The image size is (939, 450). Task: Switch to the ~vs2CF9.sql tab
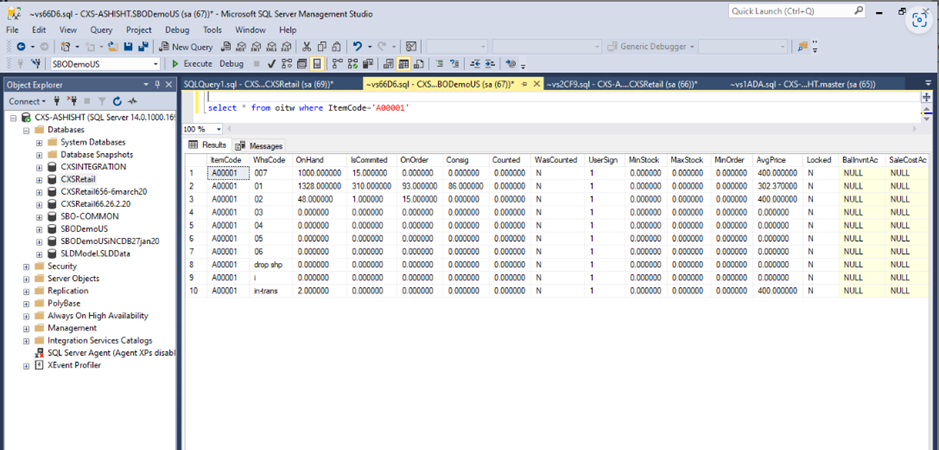pos(621,84)
